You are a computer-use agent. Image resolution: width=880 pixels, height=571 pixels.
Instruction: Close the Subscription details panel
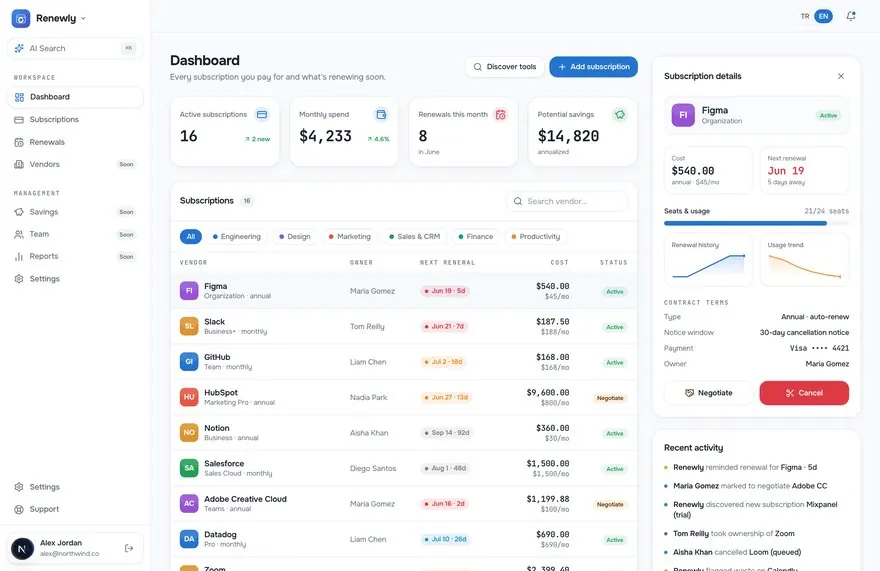click(841, 76)
